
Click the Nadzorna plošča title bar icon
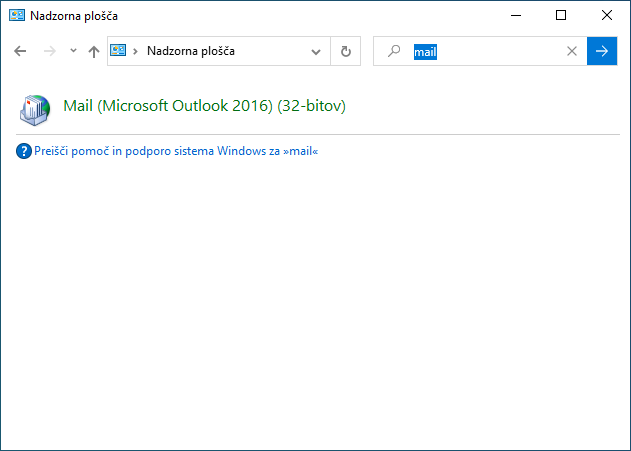pyautogui.click(x=17, y=16)
